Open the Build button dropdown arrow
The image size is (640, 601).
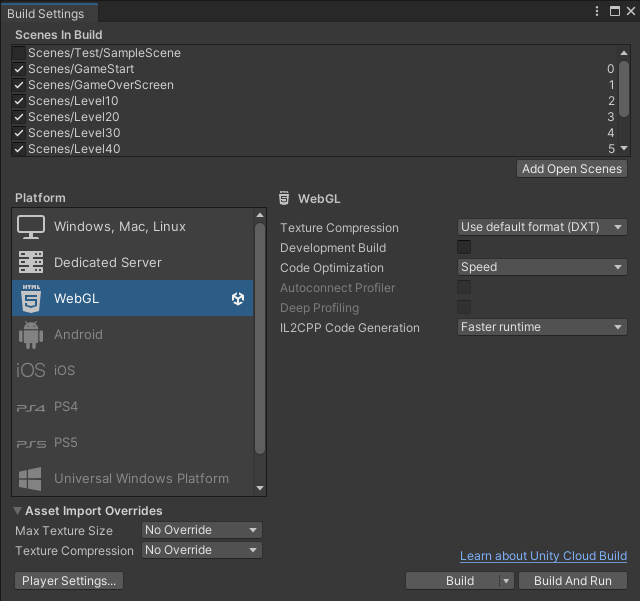pos(506,581)
